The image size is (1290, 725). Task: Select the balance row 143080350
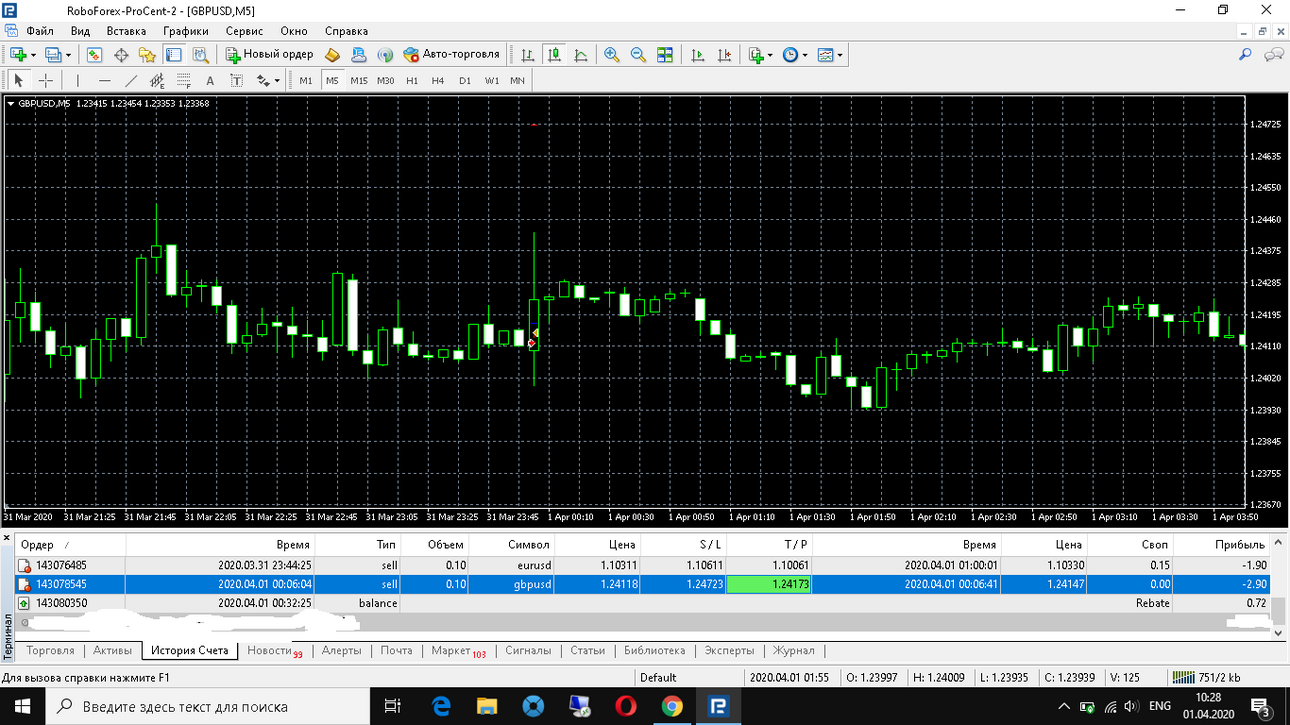(x=643, y=603)
